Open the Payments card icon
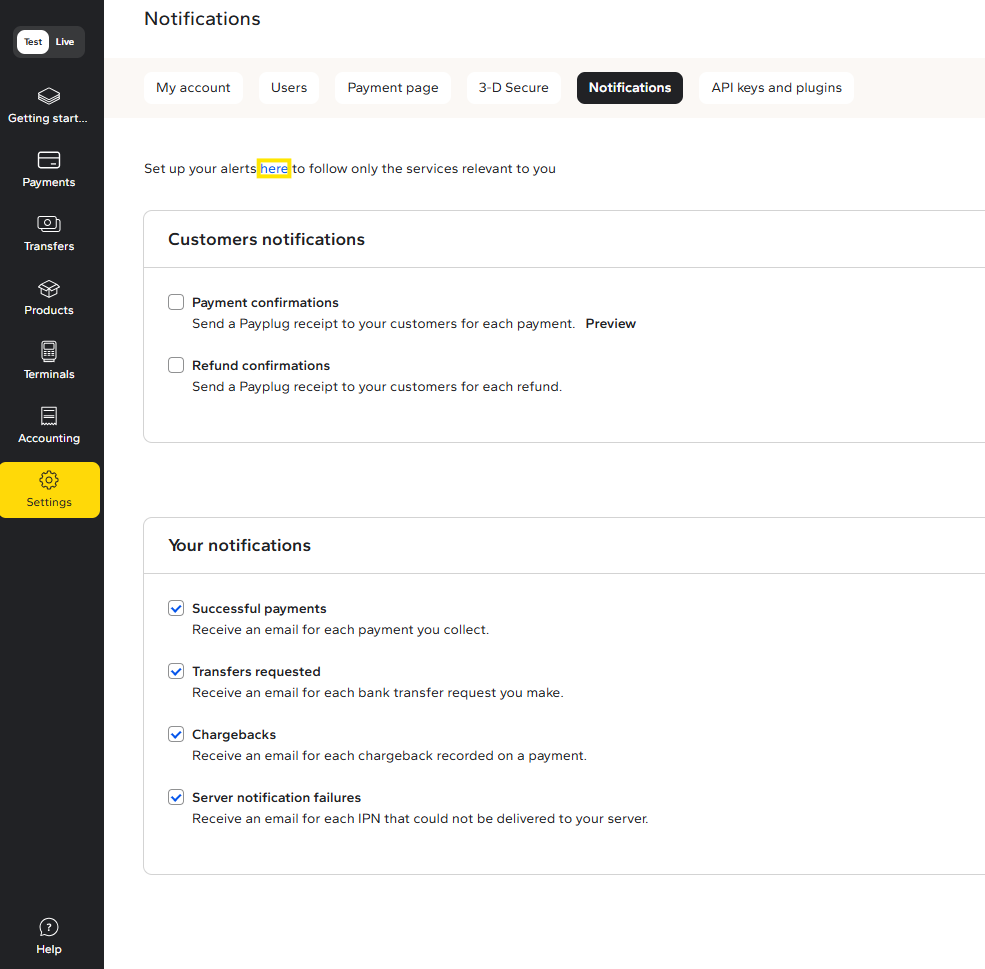This screenshot has width=985, height=969. tap(48, 160)
